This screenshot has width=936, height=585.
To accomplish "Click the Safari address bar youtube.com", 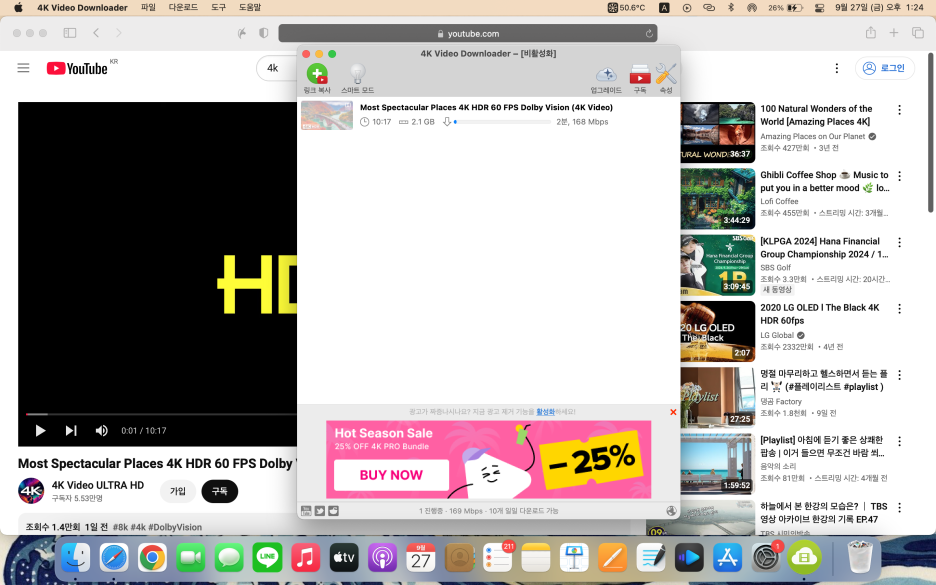I will coord(467,33).
